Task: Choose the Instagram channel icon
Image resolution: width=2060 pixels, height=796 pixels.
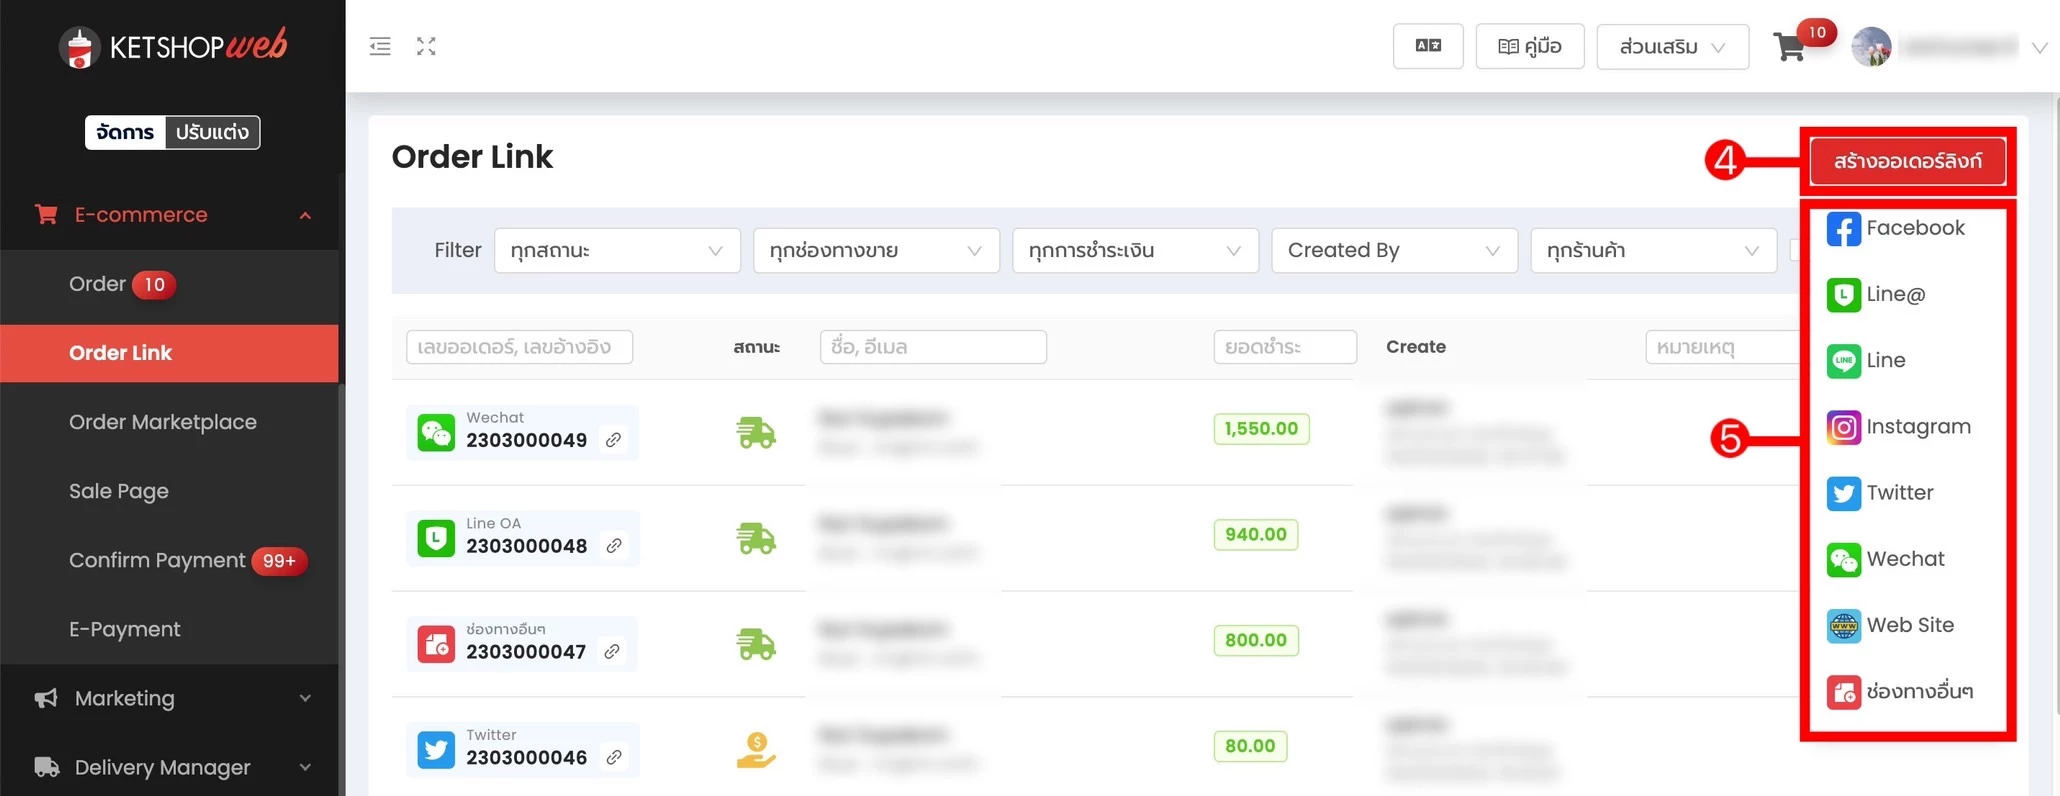Action: click(1843, 427)
